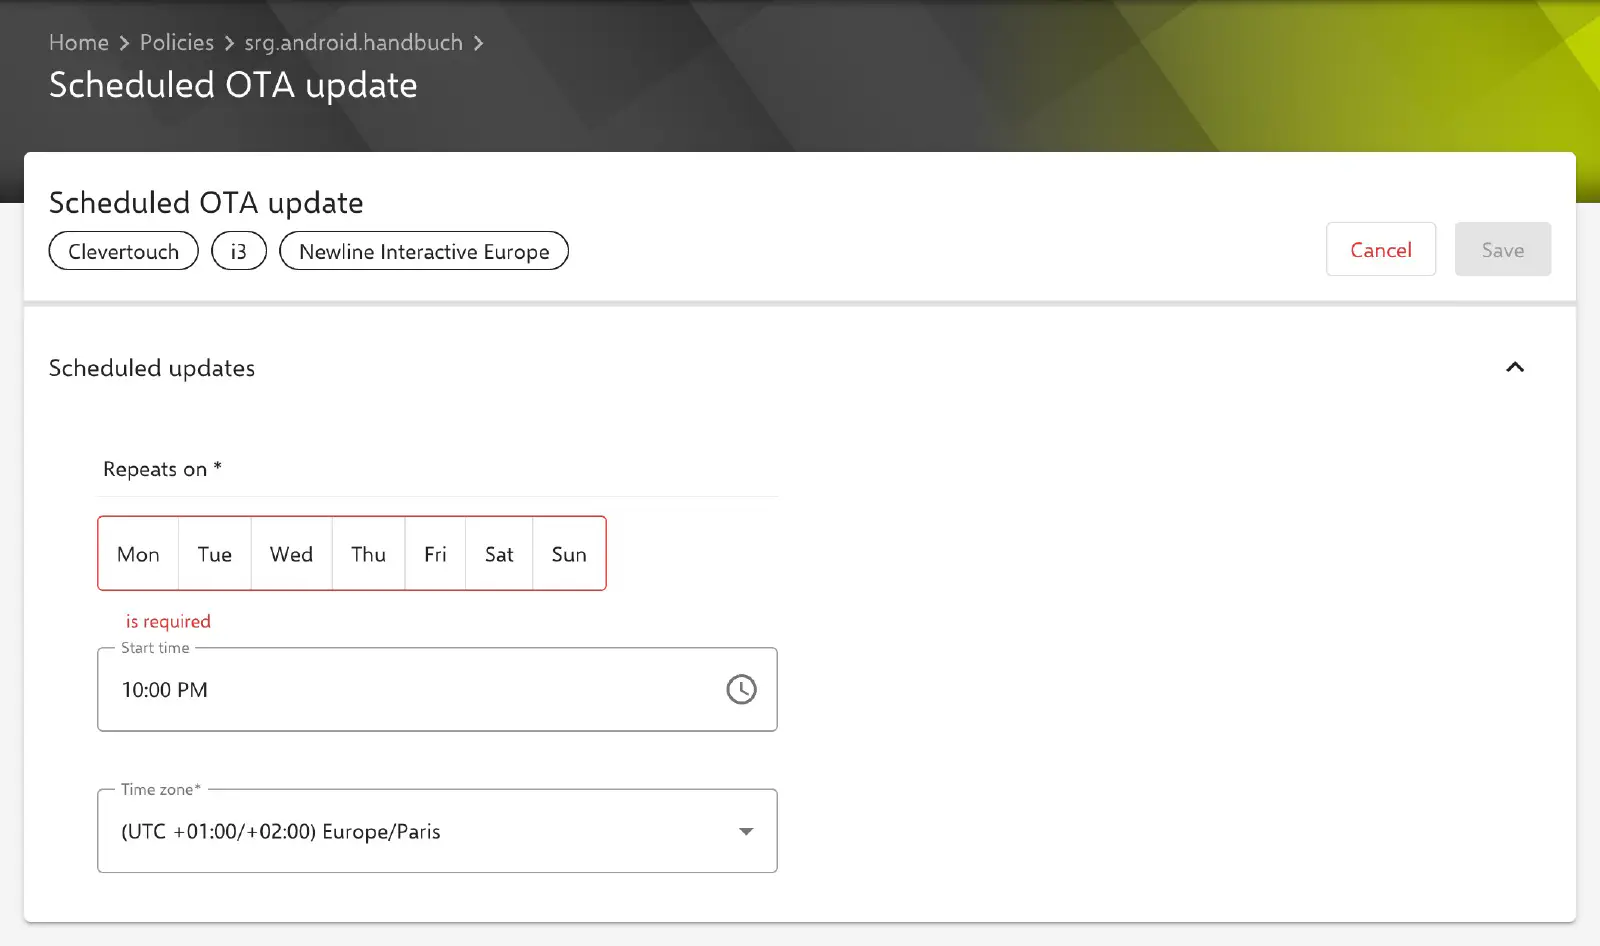Toggle Wed as repeat day
Image resolution: width=1600 pixels, height=946 pixels.
click(x=291, y=554)
